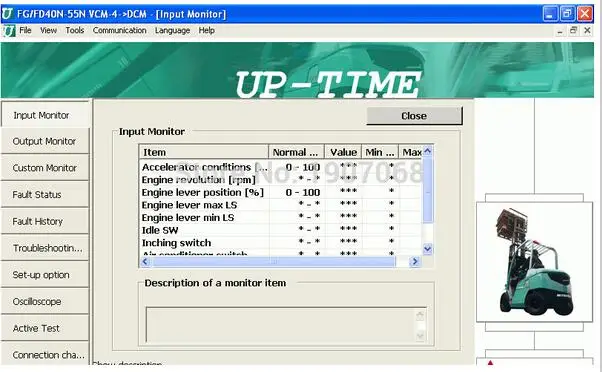The image size is (602, 372).
Task: Click the monitor list scroll up arrow
Action: (x=428, y=151)
